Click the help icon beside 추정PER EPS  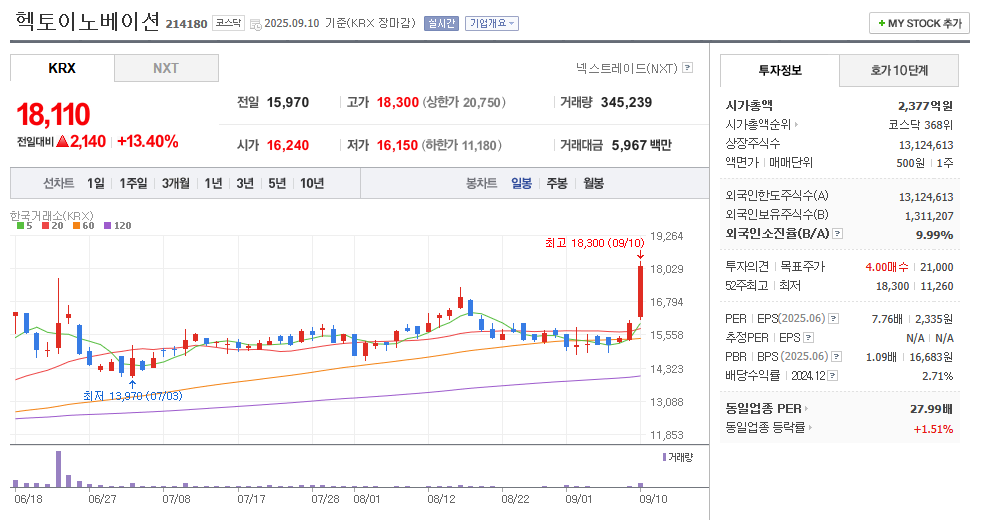(808, 337)
